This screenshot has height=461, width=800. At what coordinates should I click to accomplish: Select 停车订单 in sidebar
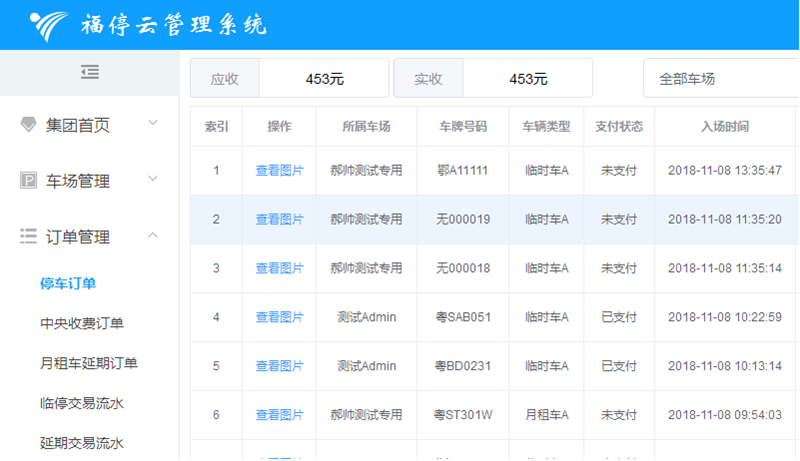pyautogui.click(x=68, y=284)
